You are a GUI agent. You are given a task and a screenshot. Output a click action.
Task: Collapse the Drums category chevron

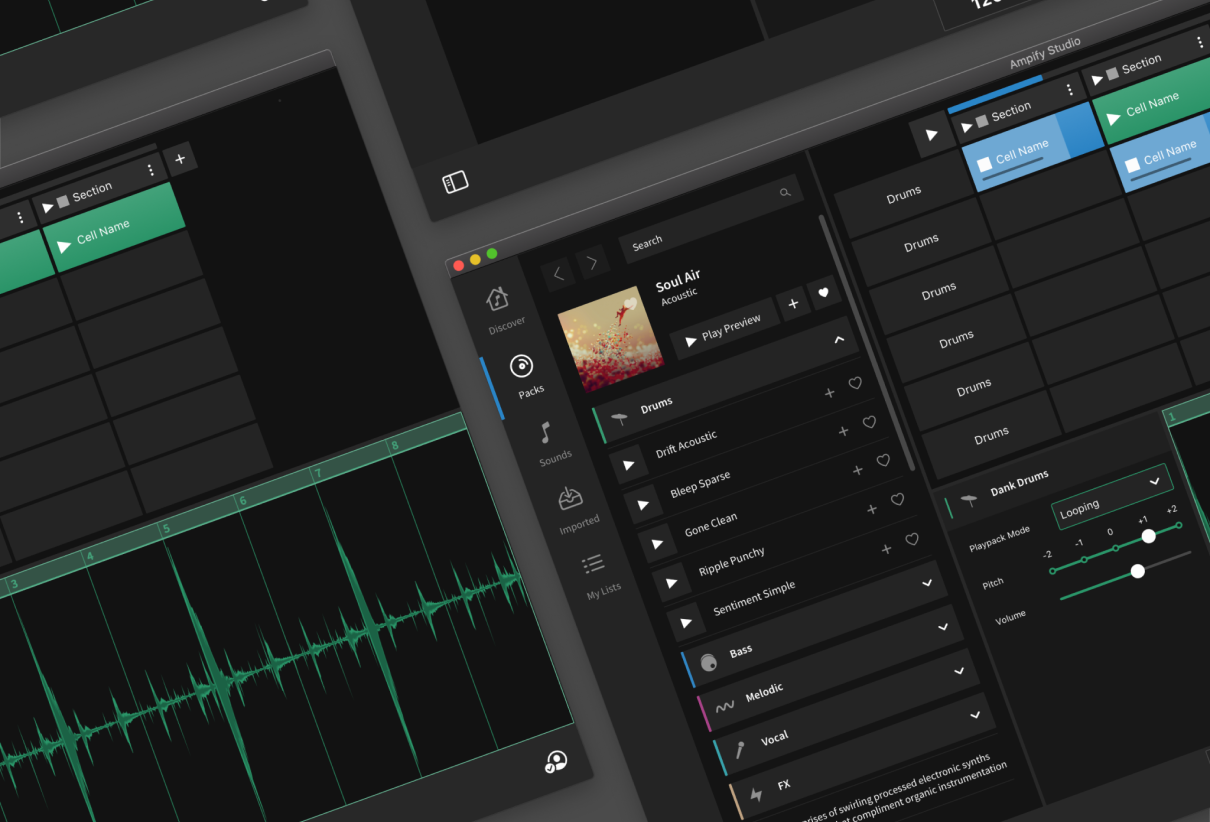[839, 340]
